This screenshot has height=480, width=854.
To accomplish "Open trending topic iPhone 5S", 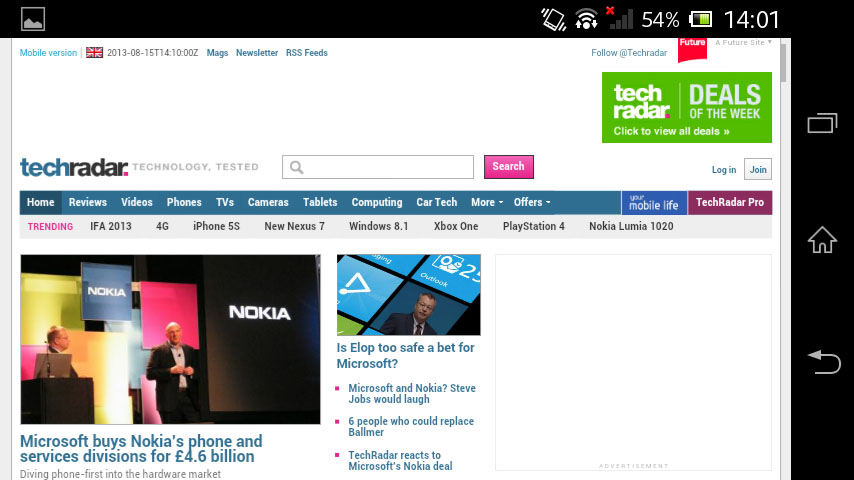I will tap(216, 226).
